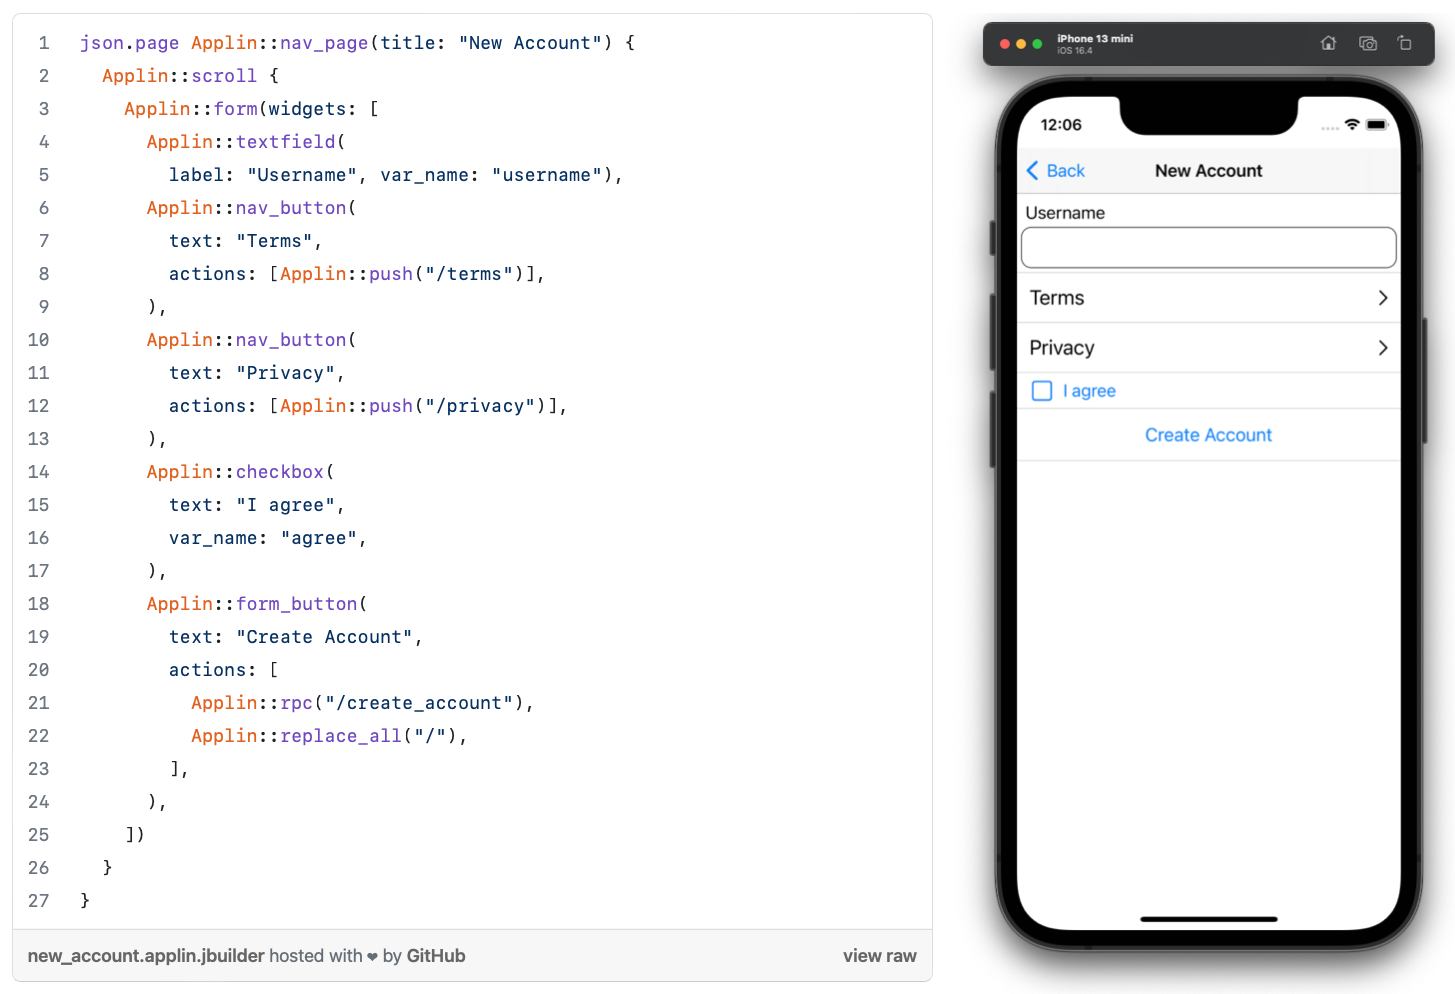This screenshot has width=1455, height=994.
Task: Click the Username field label
Action: coord(1065,213)
